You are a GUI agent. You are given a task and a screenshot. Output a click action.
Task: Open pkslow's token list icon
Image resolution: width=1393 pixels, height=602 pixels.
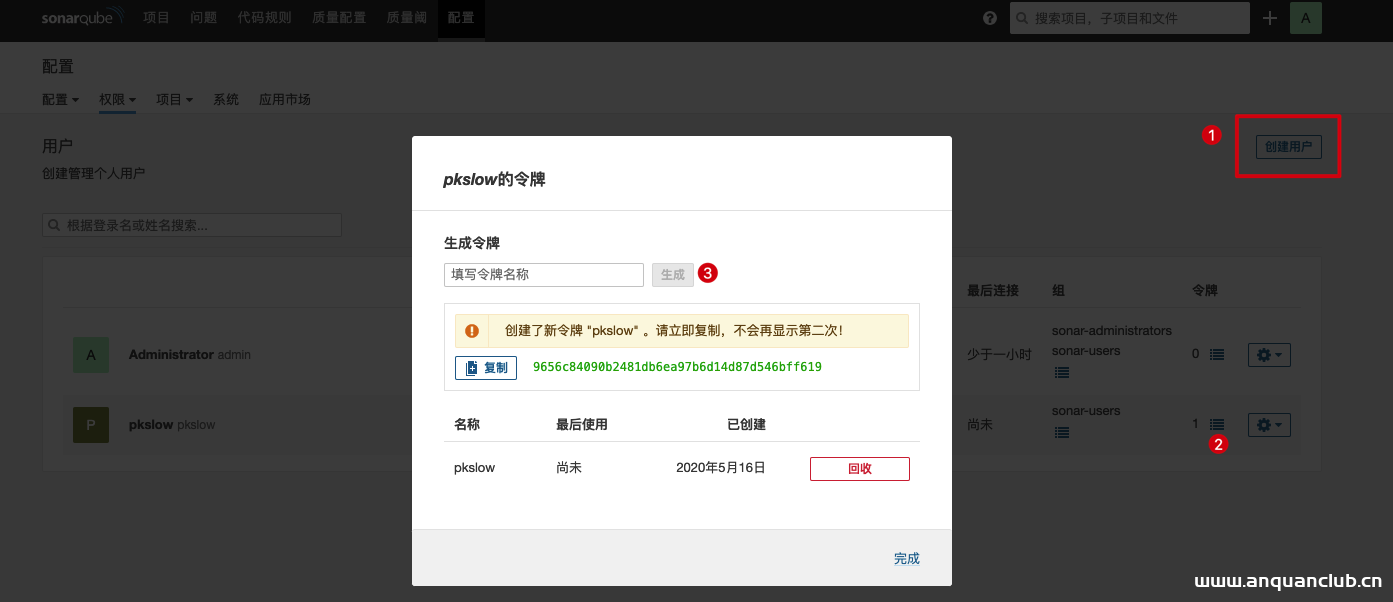(1217, 424)
